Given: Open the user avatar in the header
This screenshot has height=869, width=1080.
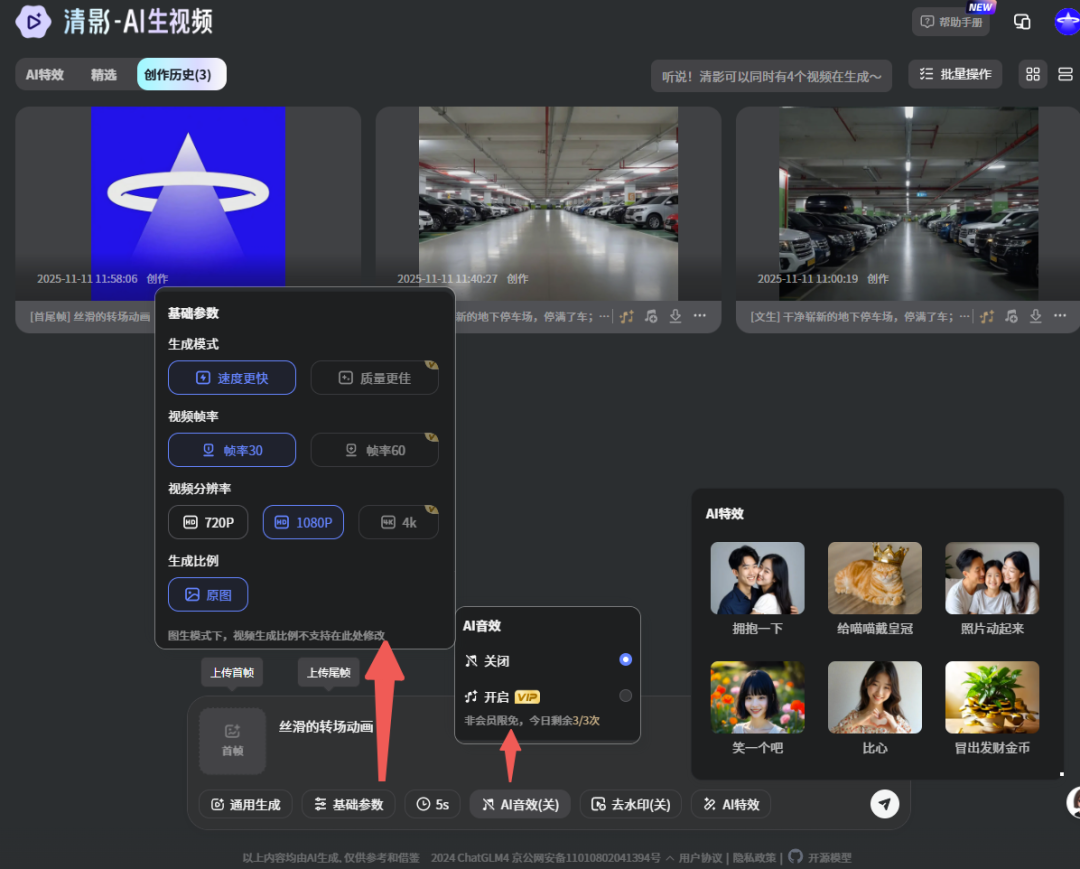Looking at the screenshot, I should [1068, 21].
